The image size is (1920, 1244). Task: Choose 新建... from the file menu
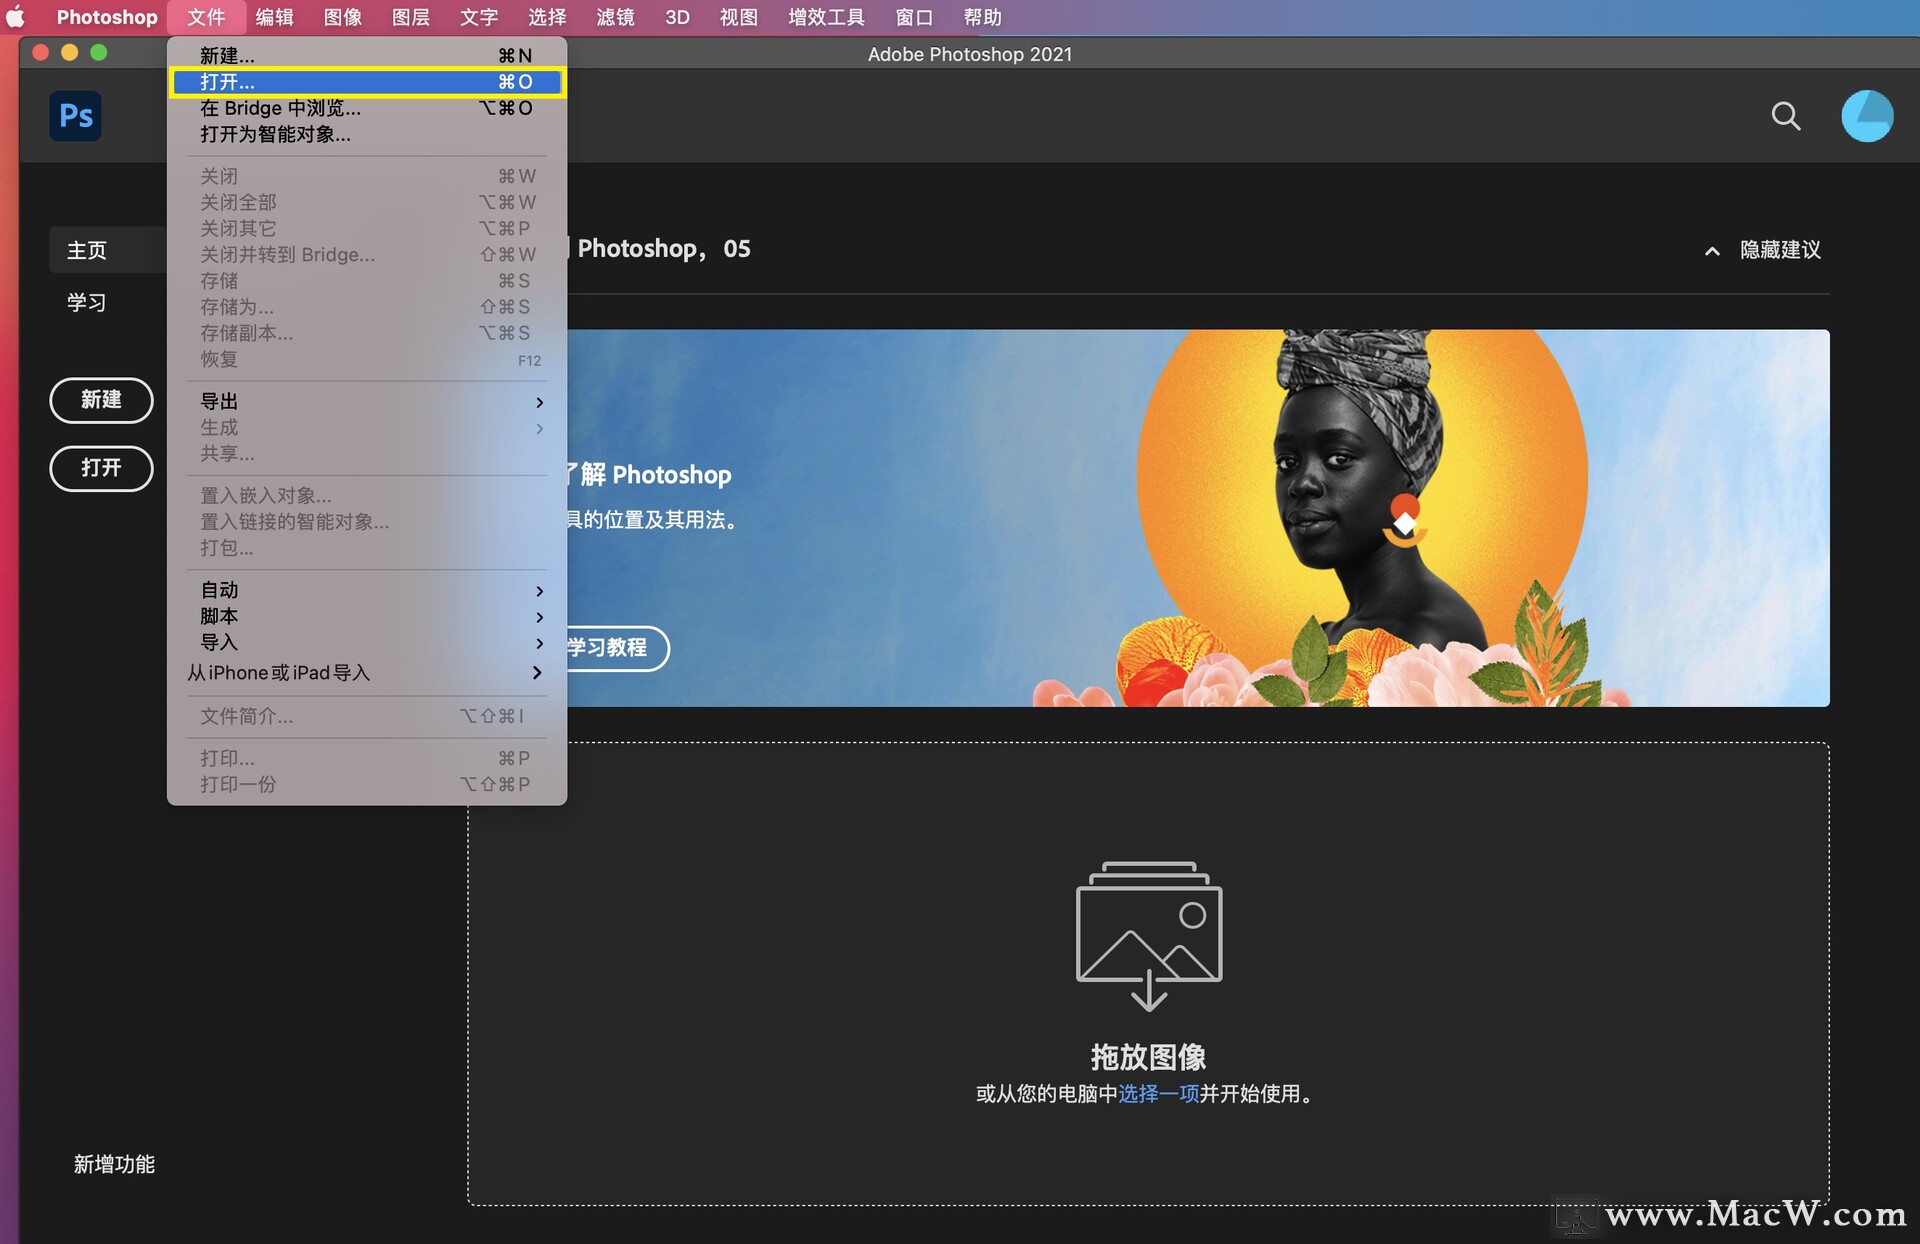tap(367, 56)
